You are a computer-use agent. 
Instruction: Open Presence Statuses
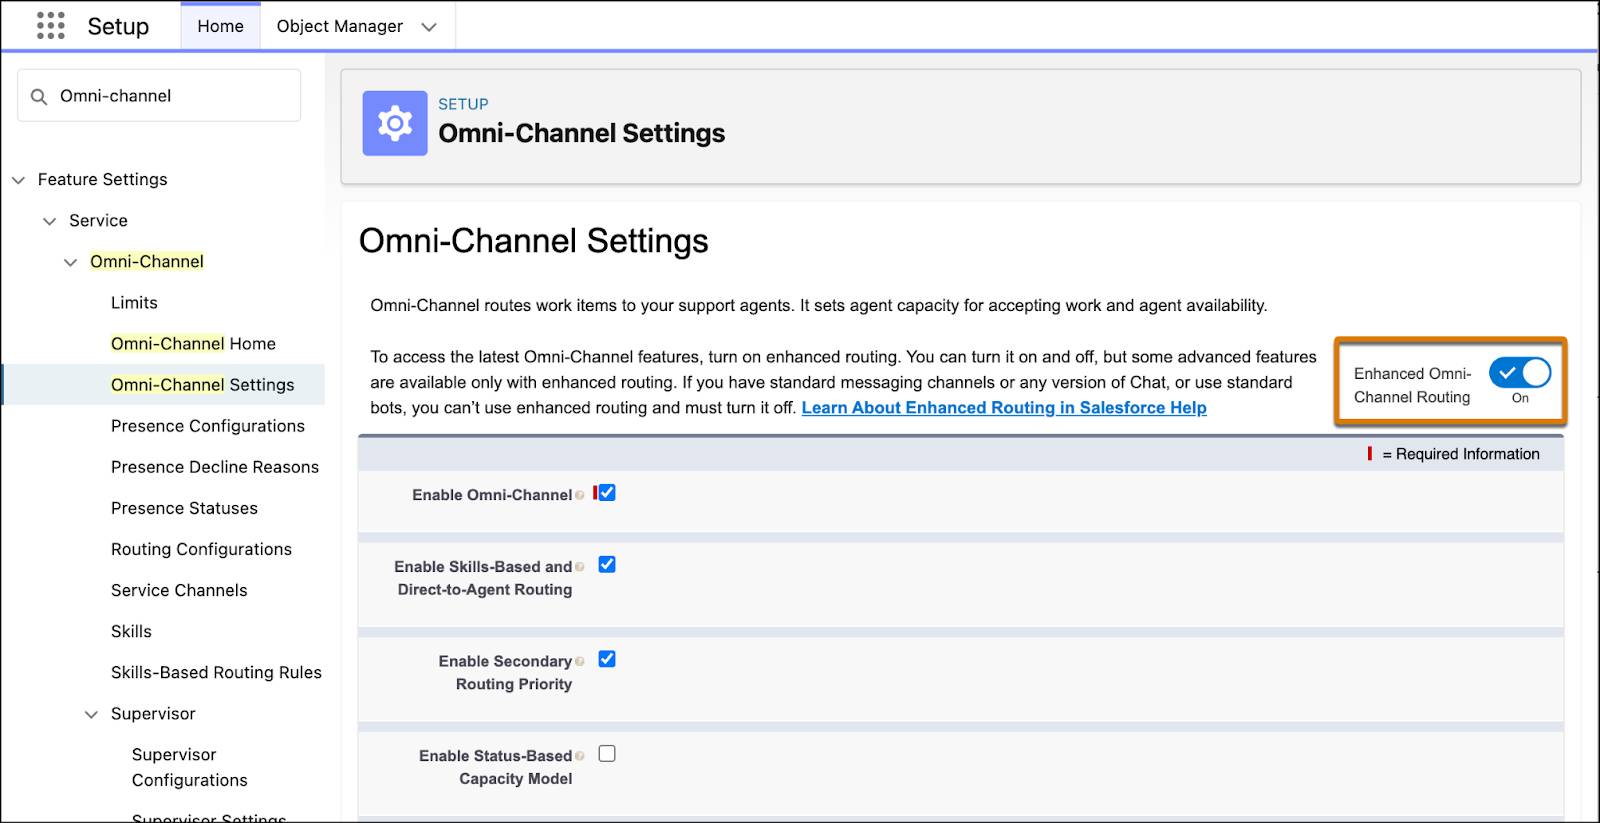click(x=184, y=508)
